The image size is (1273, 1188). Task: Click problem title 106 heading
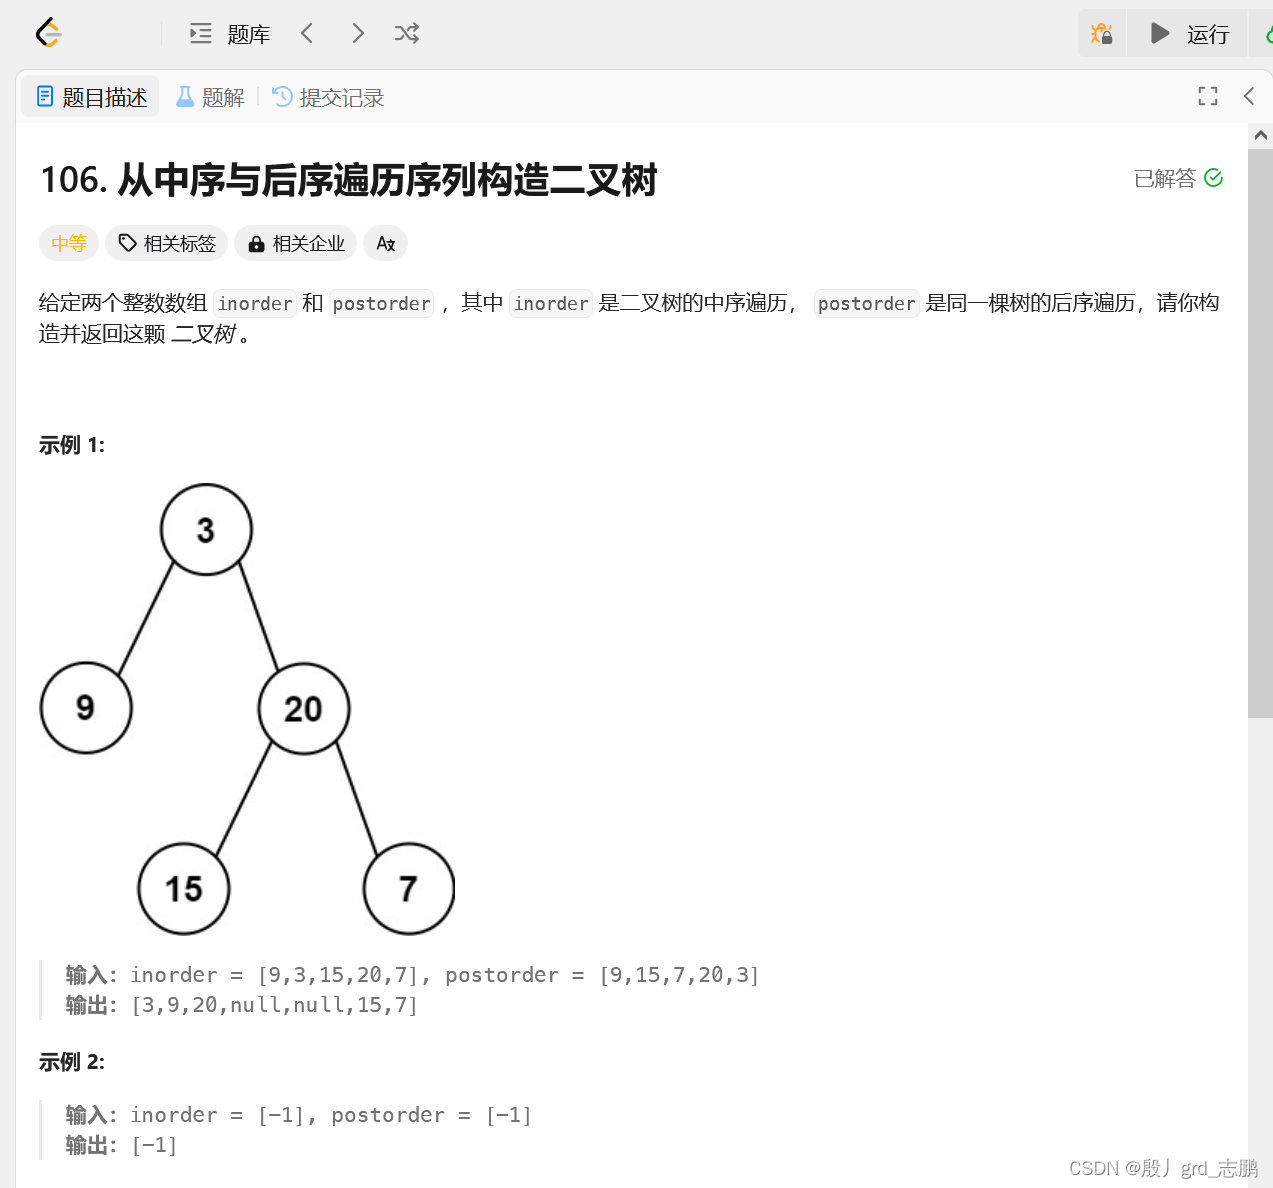(x=349, y=180)
